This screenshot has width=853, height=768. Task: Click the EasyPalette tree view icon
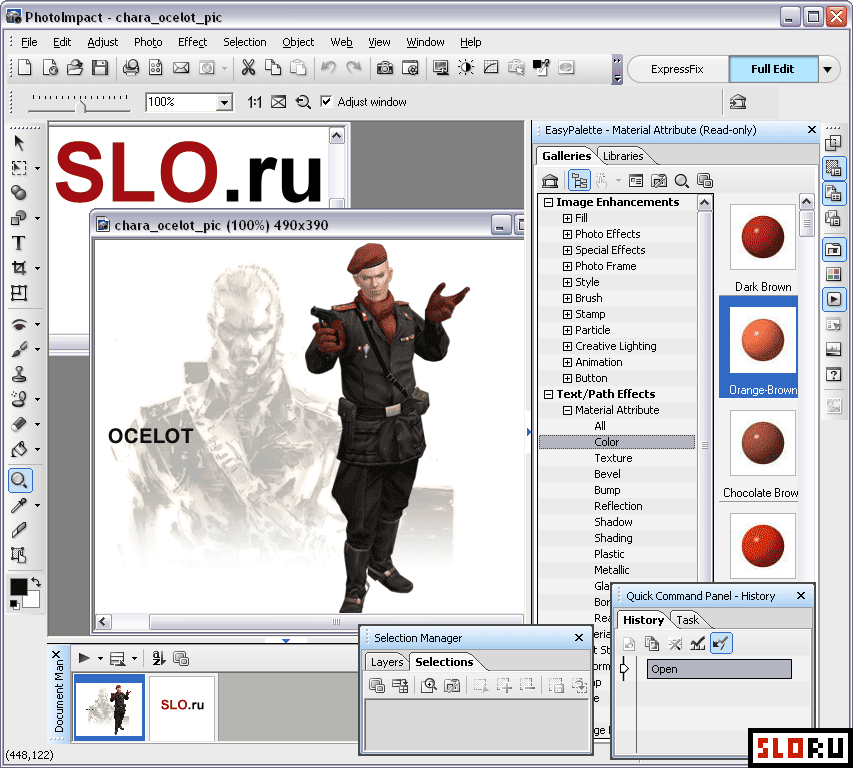coord(579,181)
